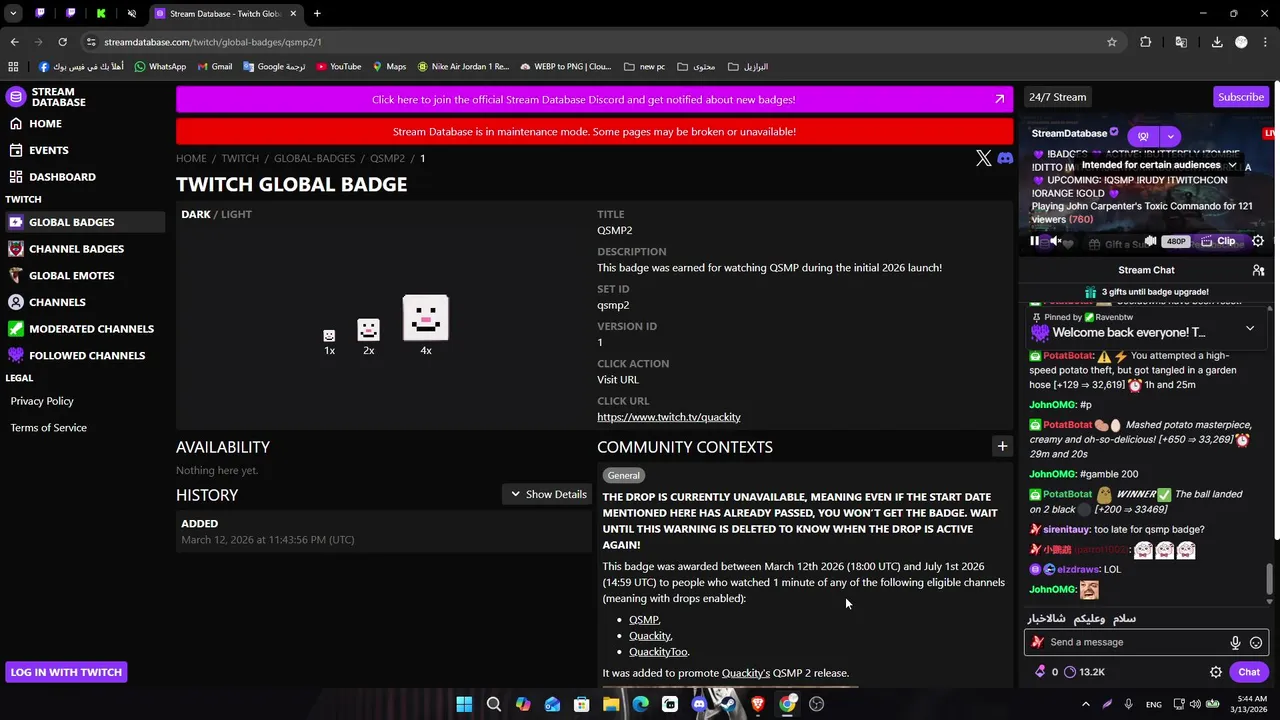Click the 2x badge preview image
The width and height of the screenshot is (1280, 720).
pyautogui.click(x=369, y=330)
